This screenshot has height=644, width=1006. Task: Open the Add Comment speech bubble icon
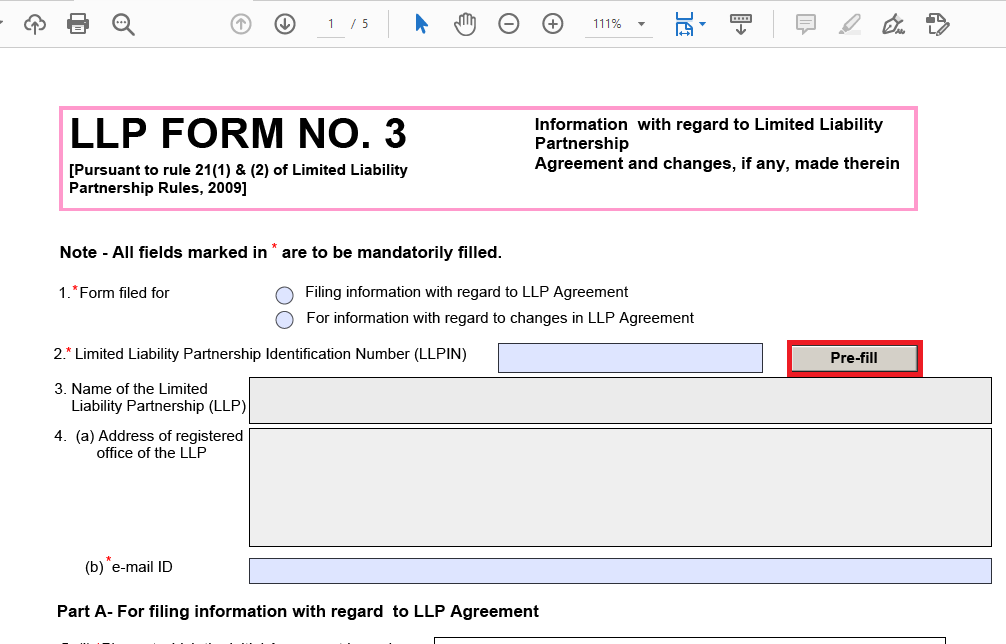pos(805,23)
